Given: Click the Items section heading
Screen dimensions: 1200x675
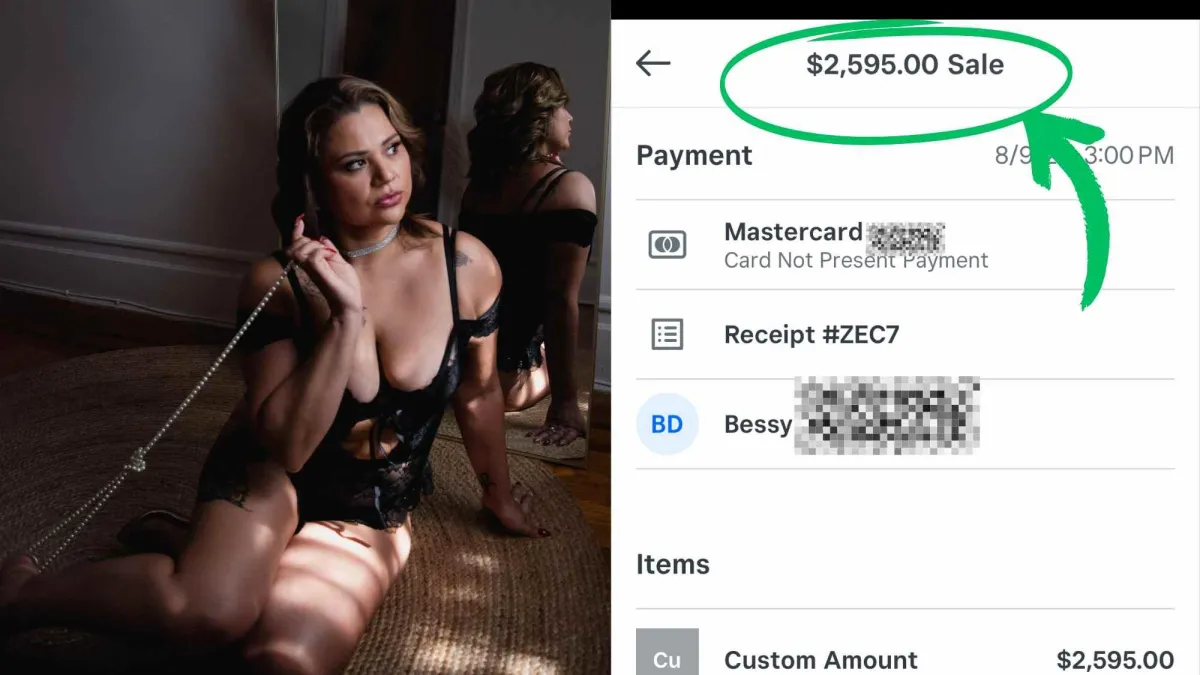Looking at the screenshot, I should [x=673, y=564].
